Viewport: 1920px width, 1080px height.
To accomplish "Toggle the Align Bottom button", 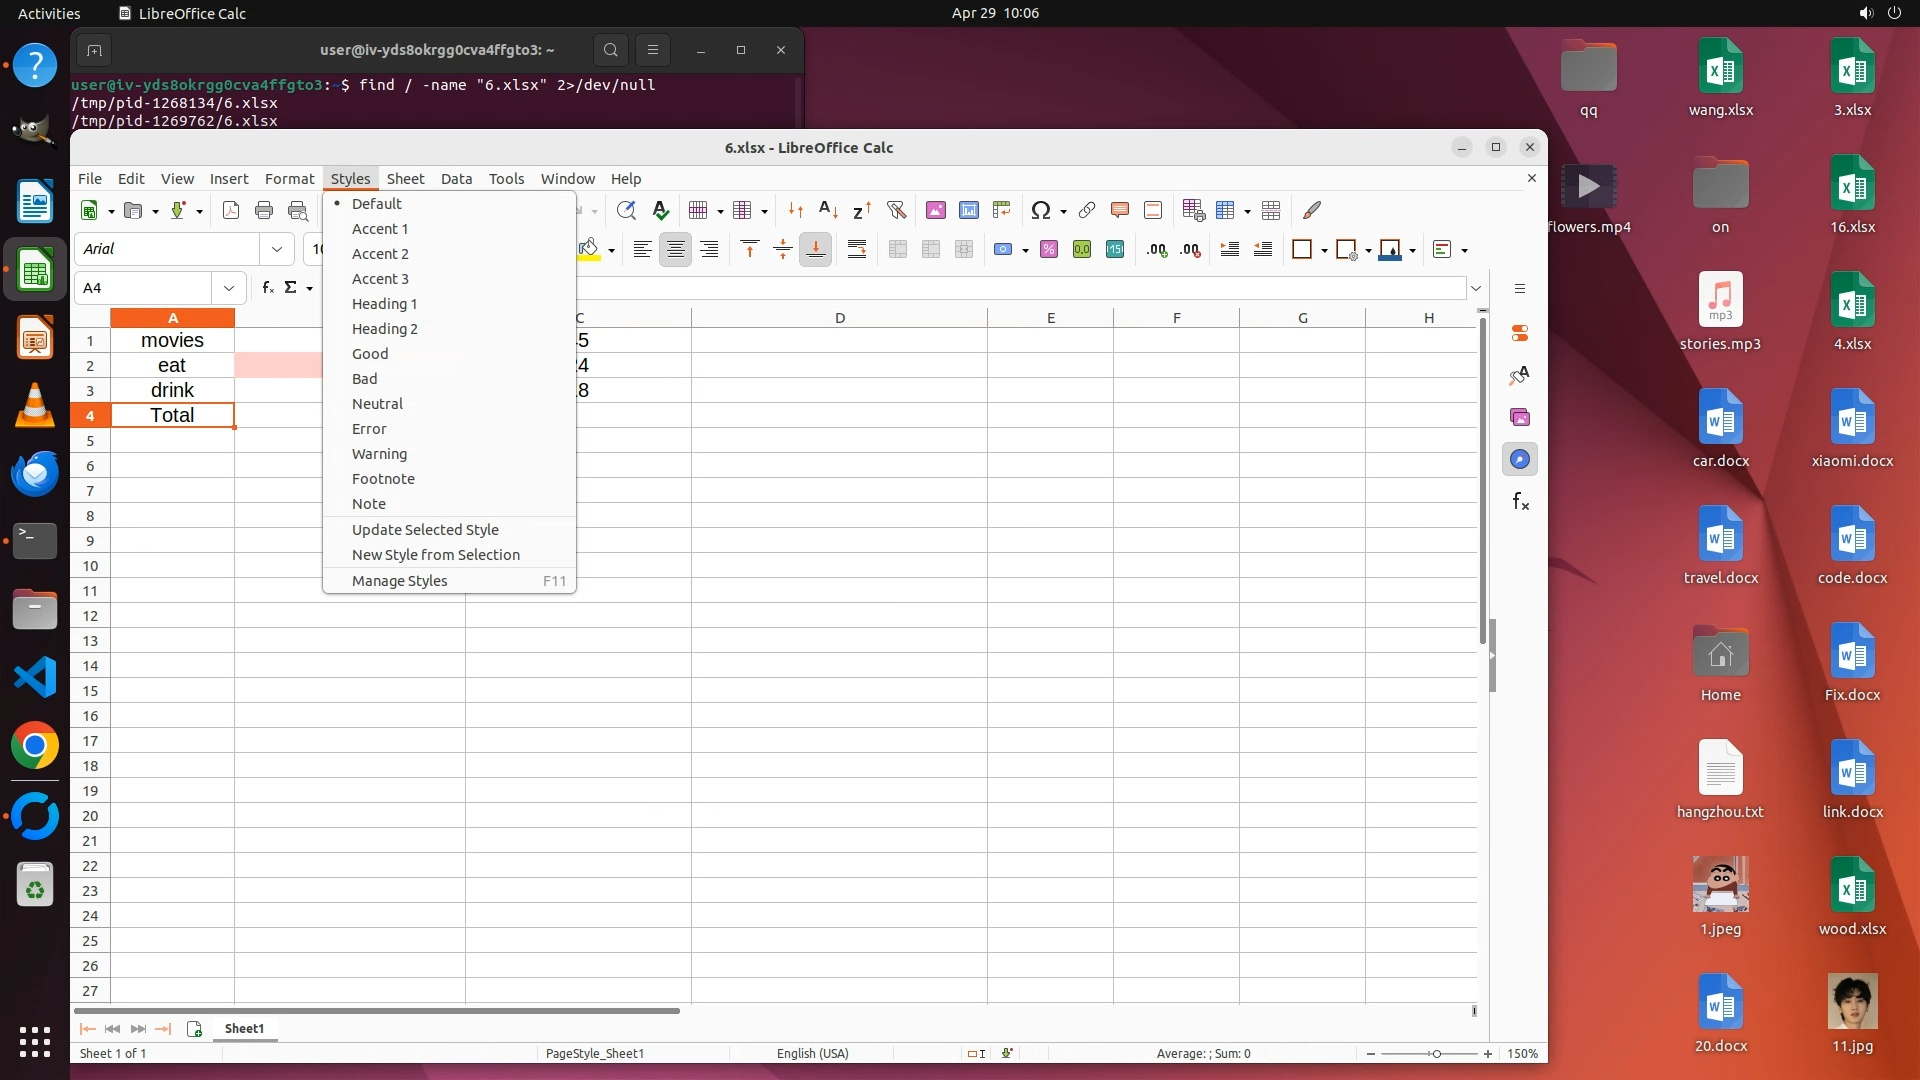I will coord(816,250).
